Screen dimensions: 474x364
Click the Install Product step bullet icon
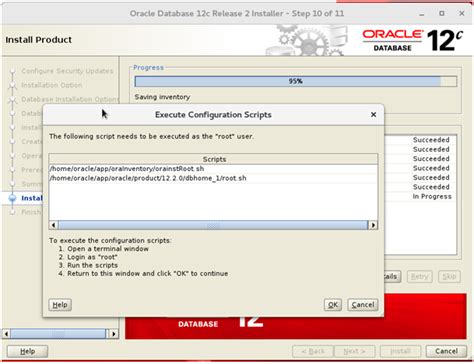(x=13, y=198)
